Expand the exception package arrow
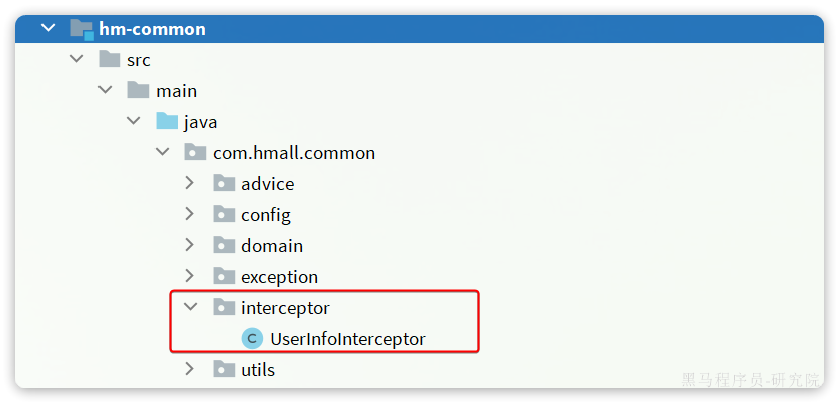The width and height of the screenshot is (839, 405). click(x=191, y=277)
